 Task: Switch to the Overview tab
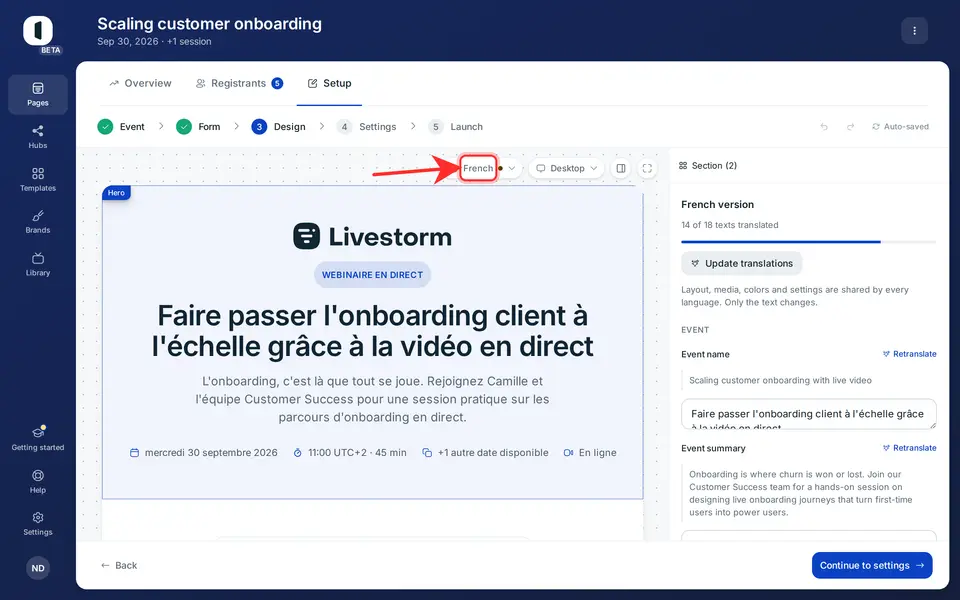140,83
